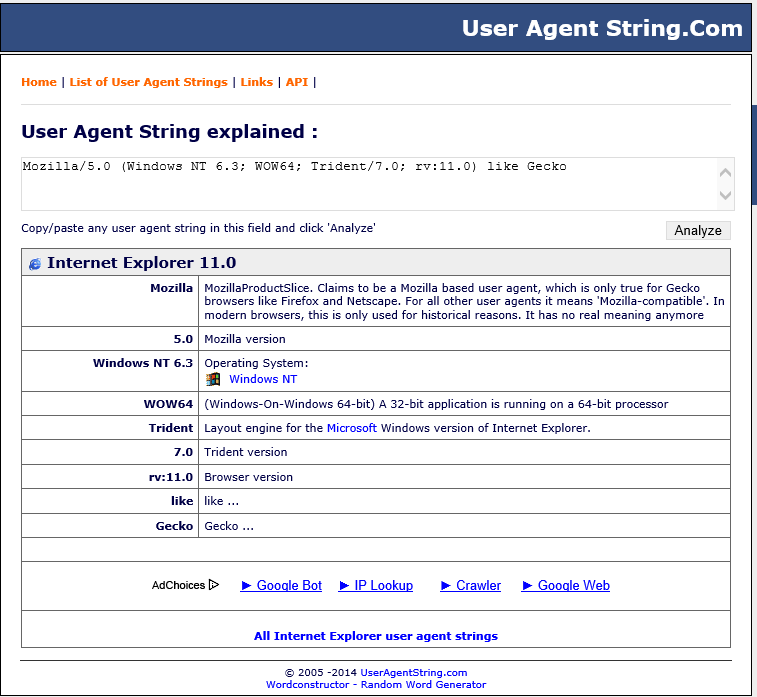Click the AdChoices triangle icon

point(214,585)
